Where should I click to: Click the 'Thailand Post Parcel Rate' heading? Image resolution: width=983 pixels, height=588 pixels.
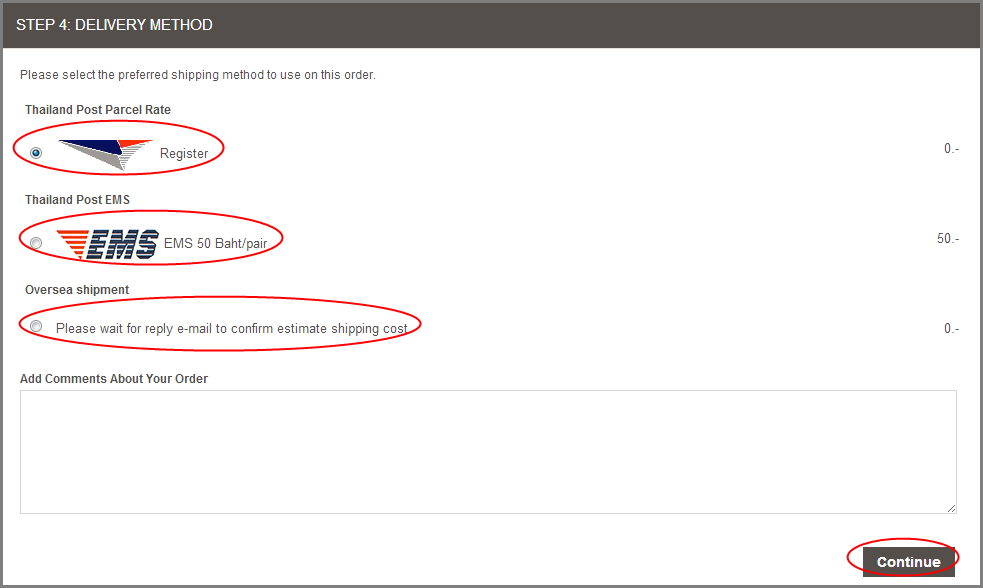pos(98,110)
